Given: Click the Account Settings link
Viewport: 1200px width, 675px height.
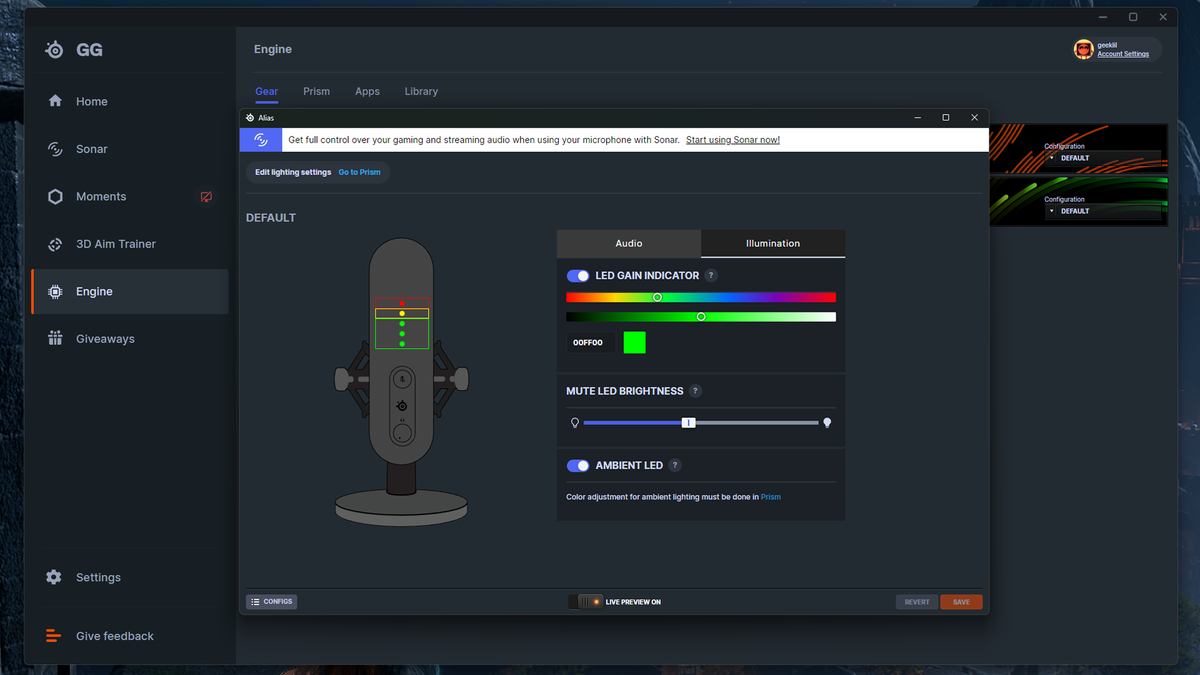Looking at the screenshot, I should click(x=1123, y=54).
